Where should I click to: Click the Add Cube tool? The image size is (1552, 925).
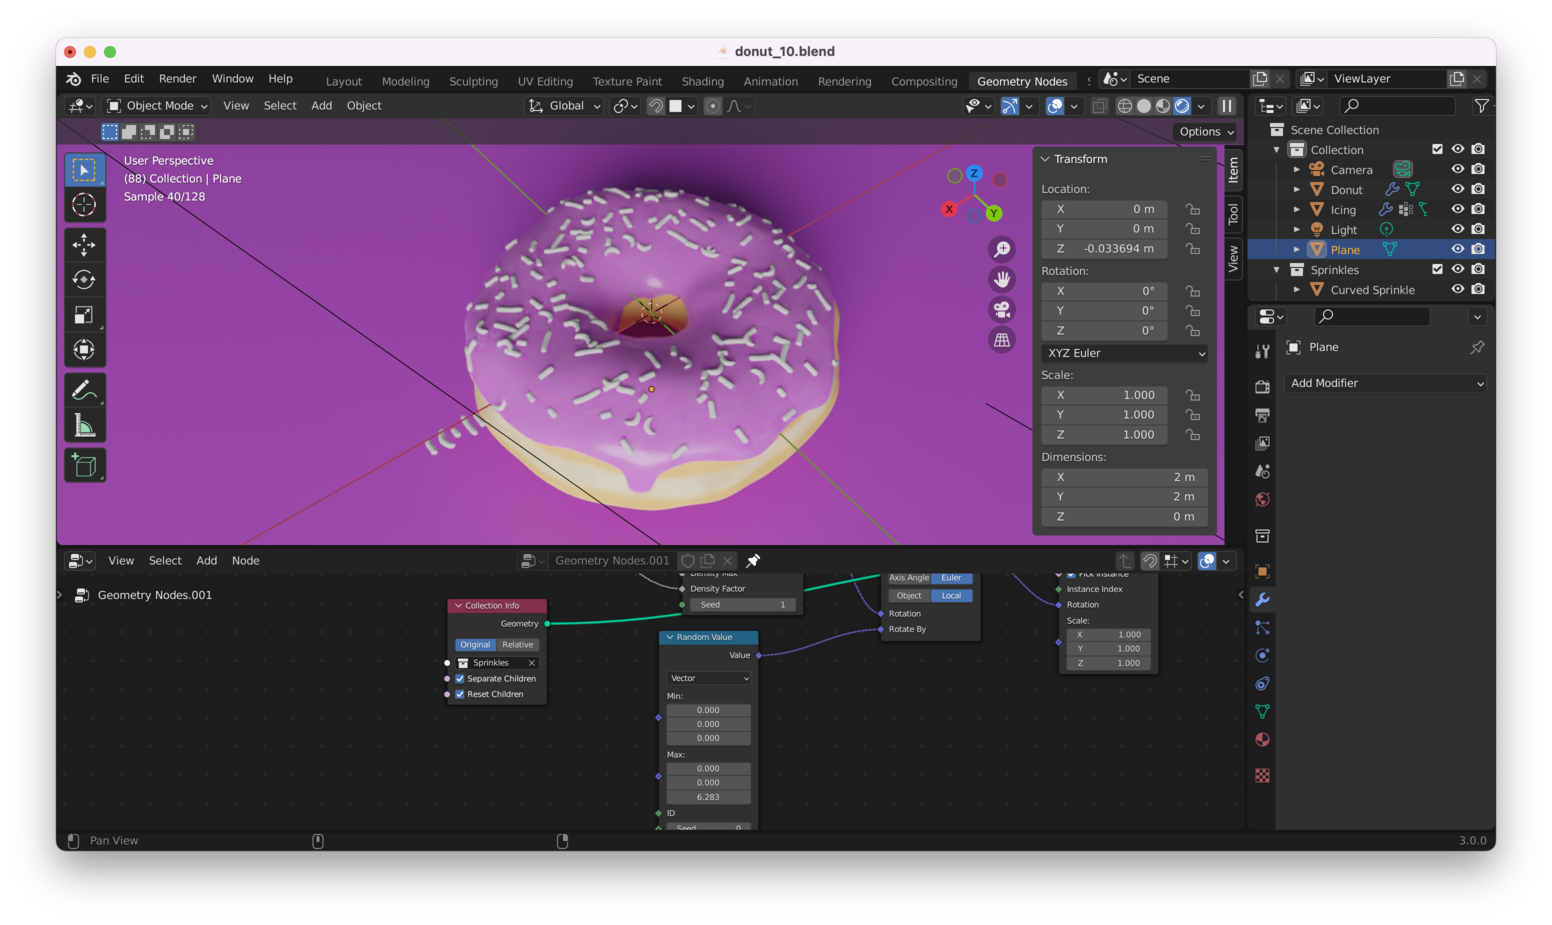click(85, 465)
